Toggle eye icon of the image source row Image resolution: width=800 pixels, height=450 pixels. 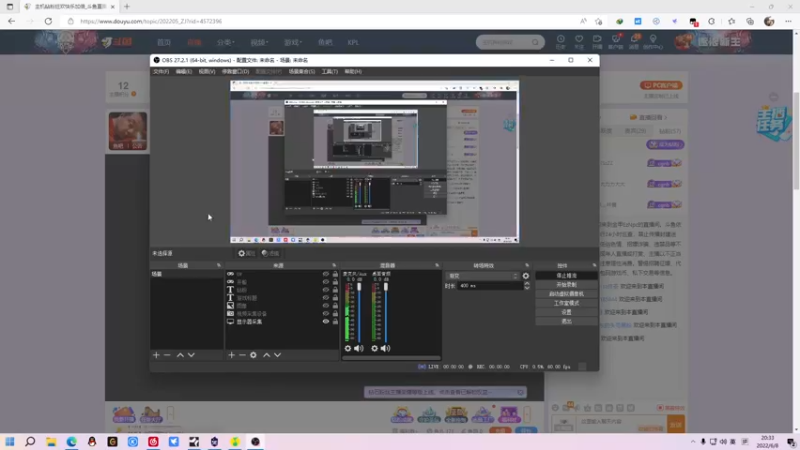click(x=326, y=306)
